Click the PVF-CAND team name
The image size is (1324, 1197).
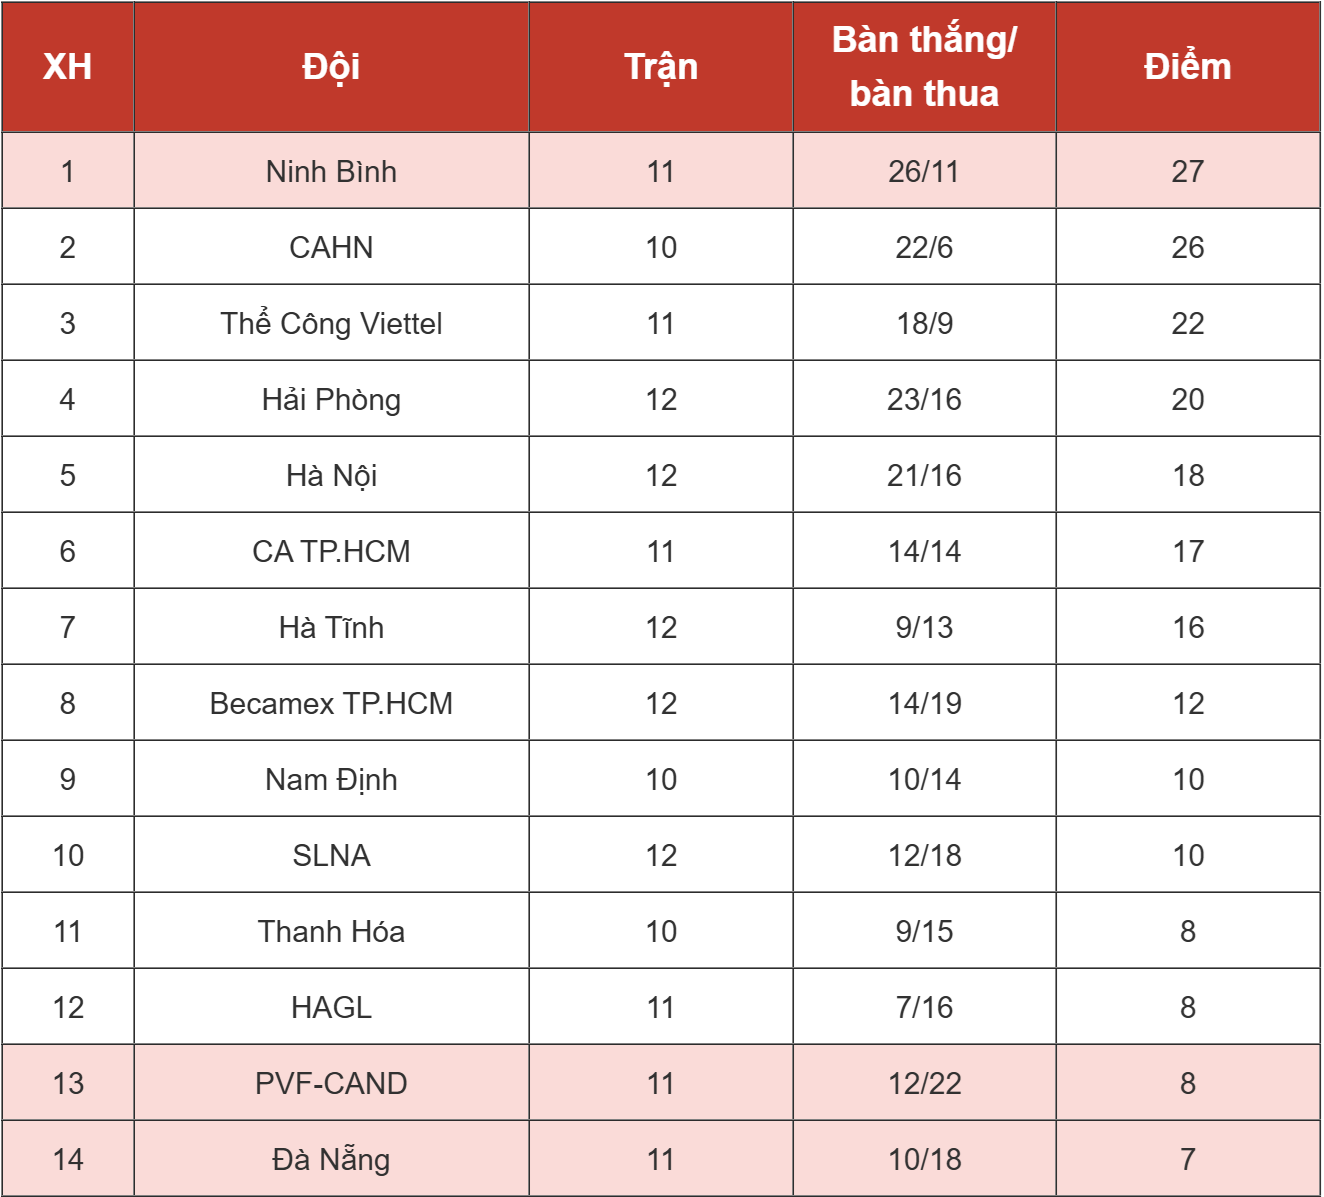click(331, 1083)
